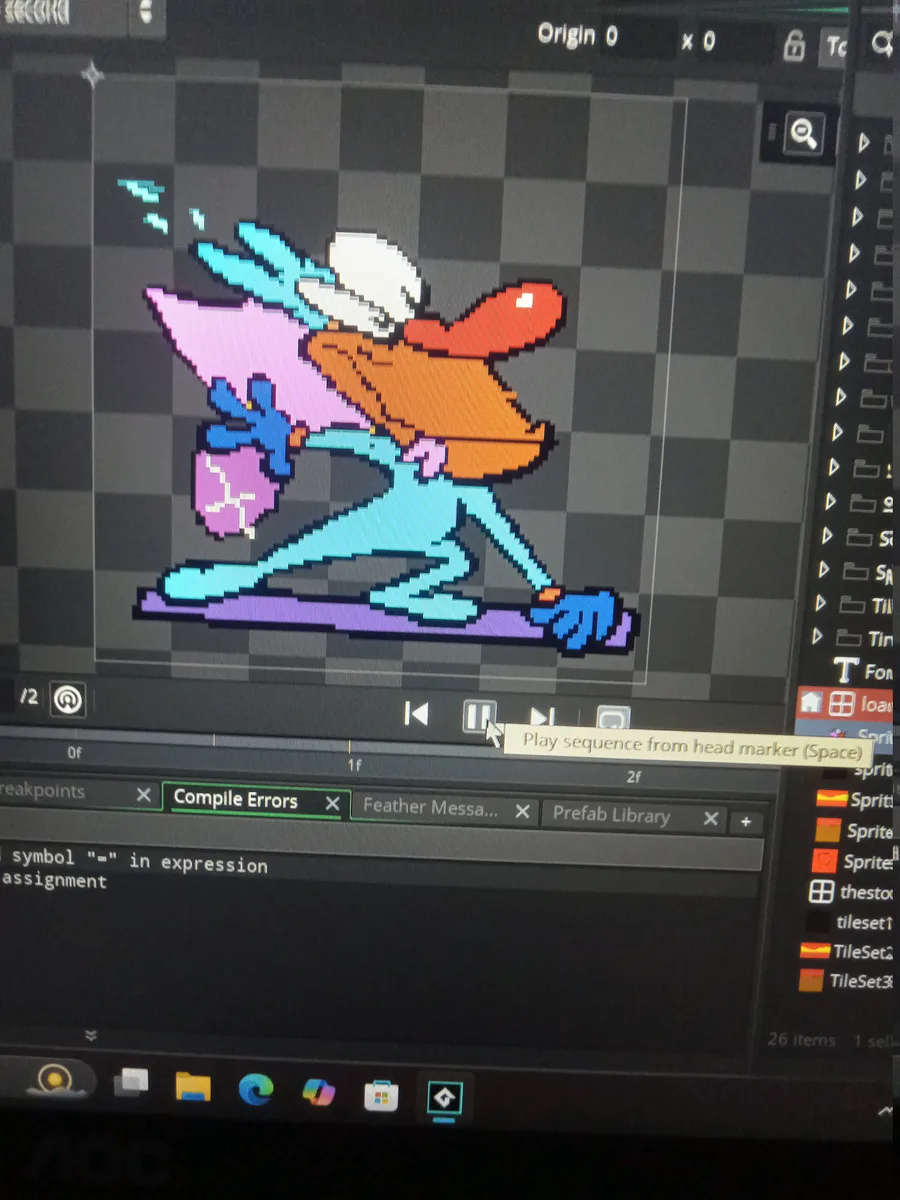Close the Prefab Library tab
The width and height of the screenshot is (900, 1200).
[x=710, y=819]
